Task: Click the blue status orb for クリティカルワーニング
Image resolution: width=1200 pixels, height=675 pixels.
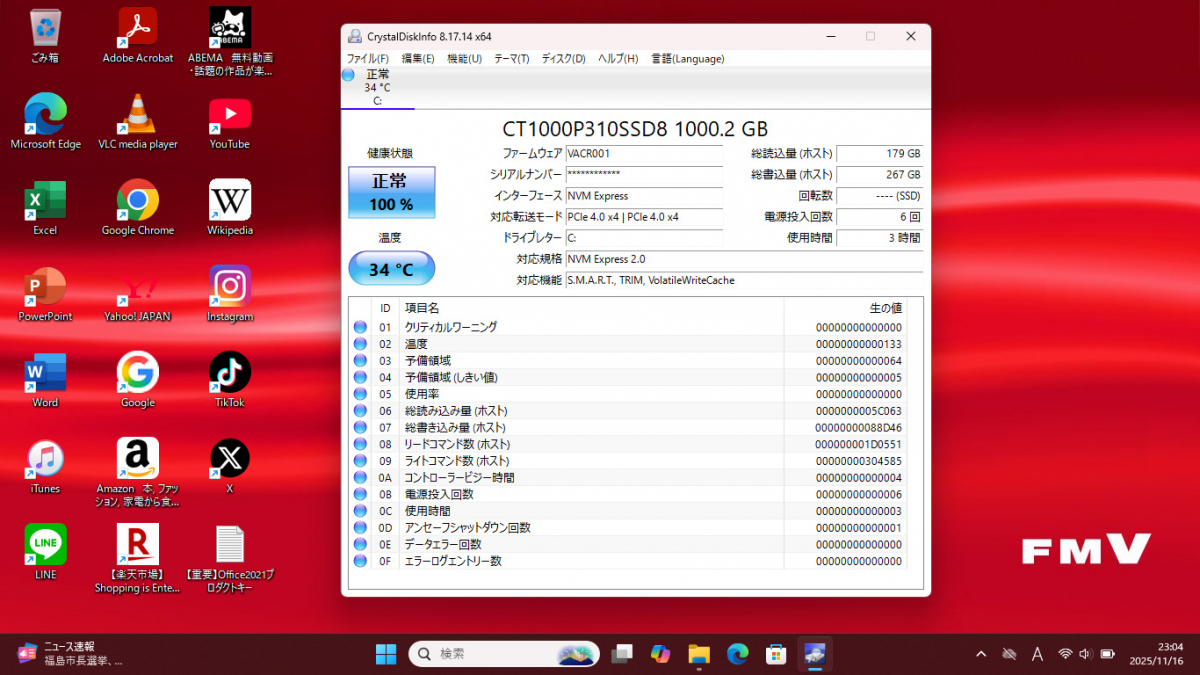Action: coord(360,327)
